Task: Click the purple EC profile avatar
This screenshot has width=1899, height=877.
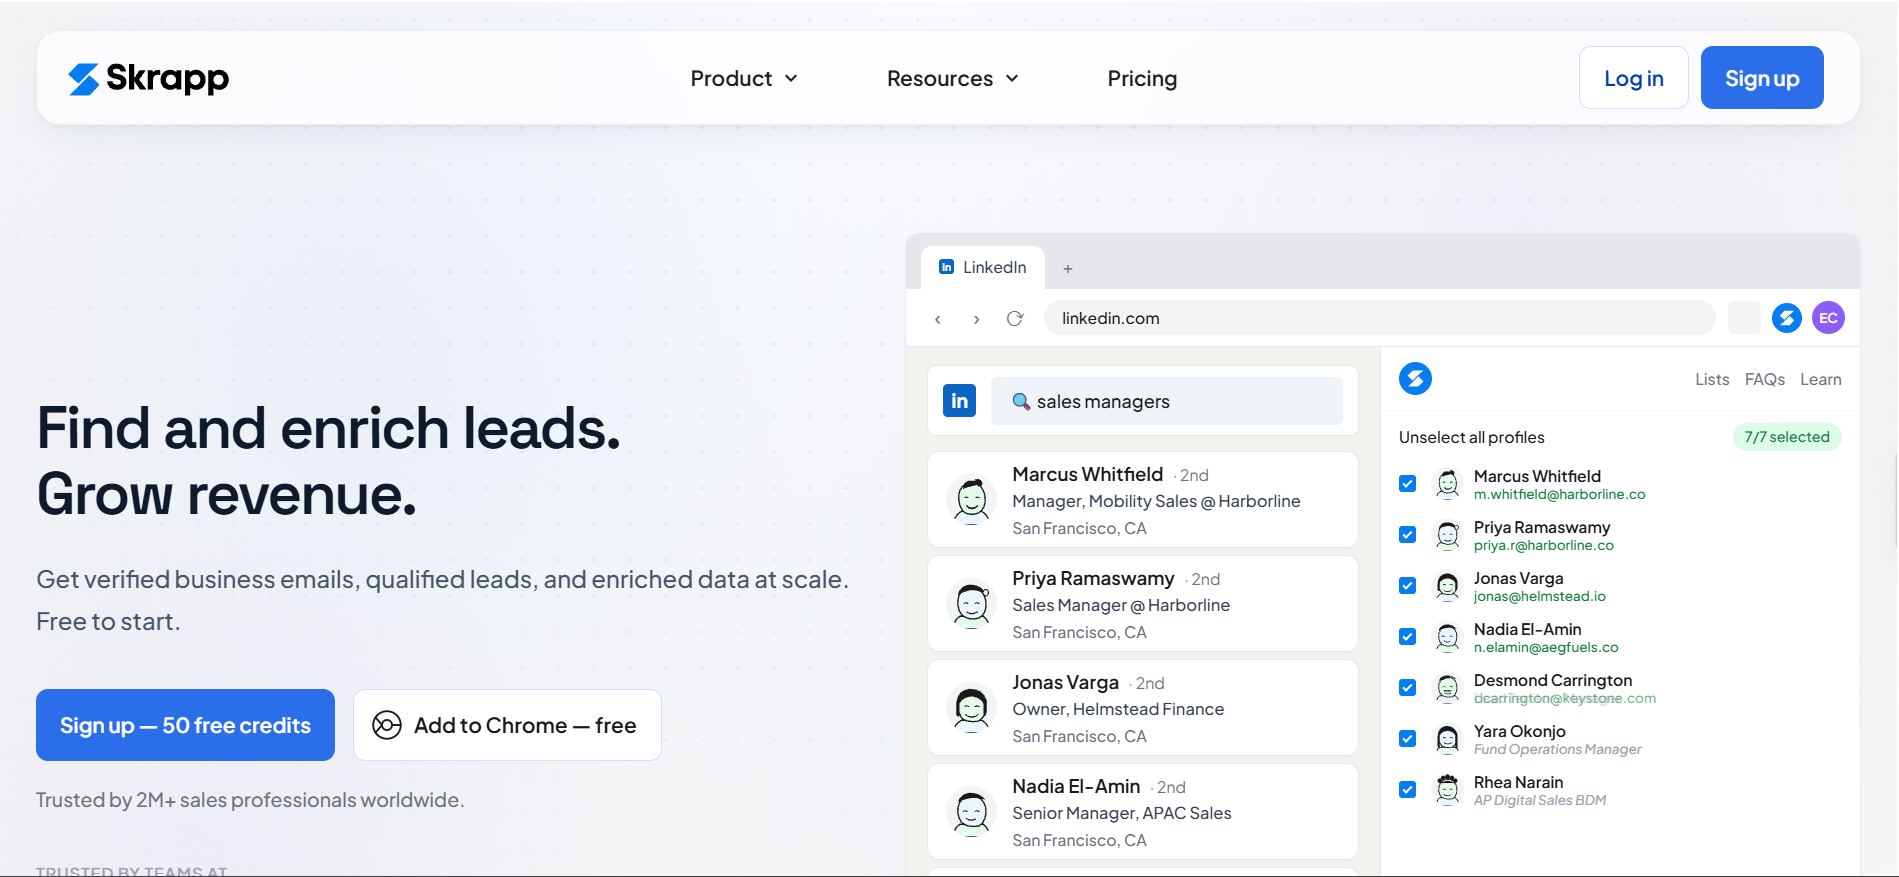Action: tap(1828, 318)
